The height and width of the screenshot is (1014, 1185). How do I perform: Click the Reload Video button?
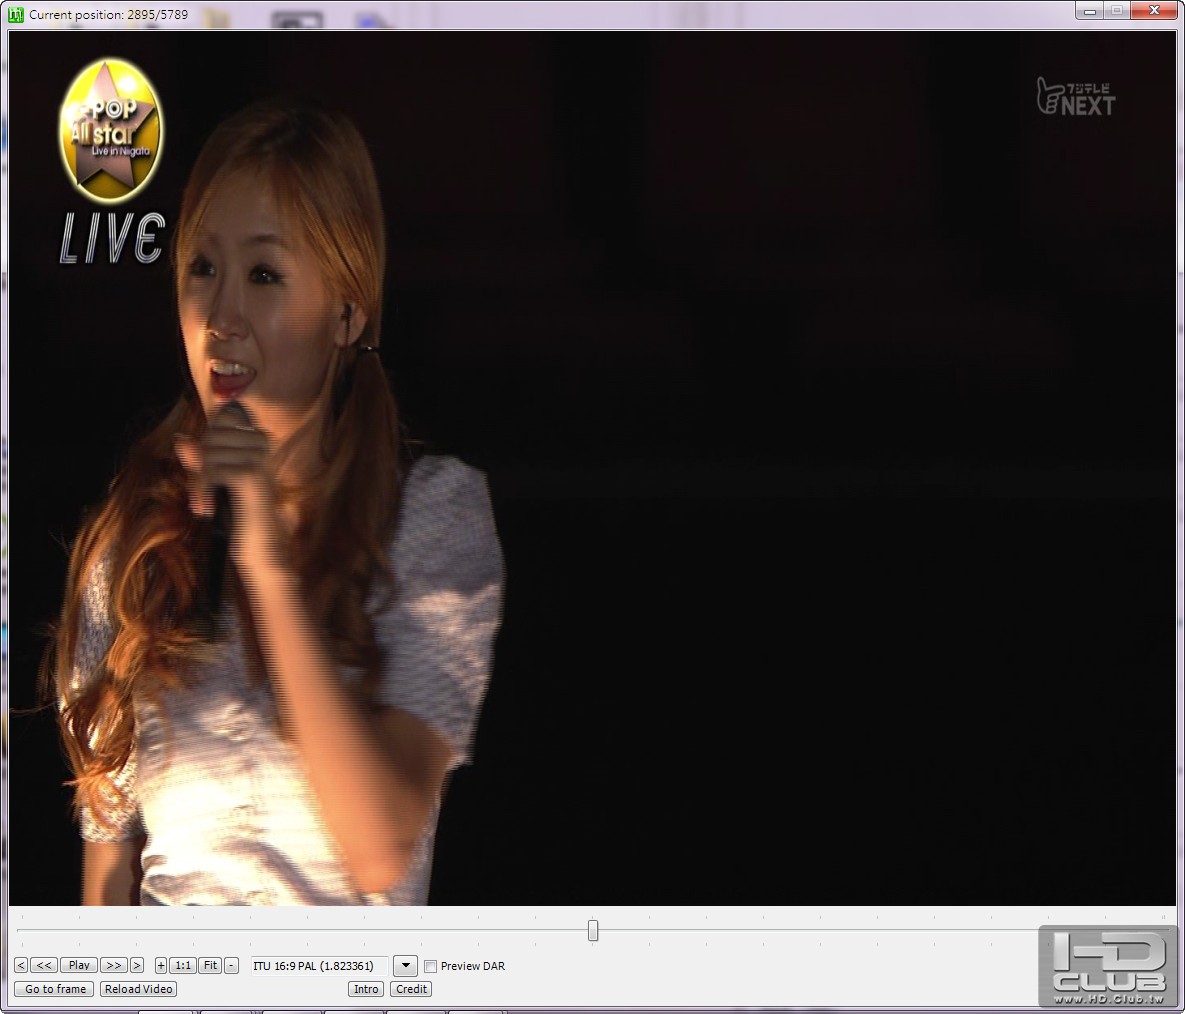coord(138,989)
